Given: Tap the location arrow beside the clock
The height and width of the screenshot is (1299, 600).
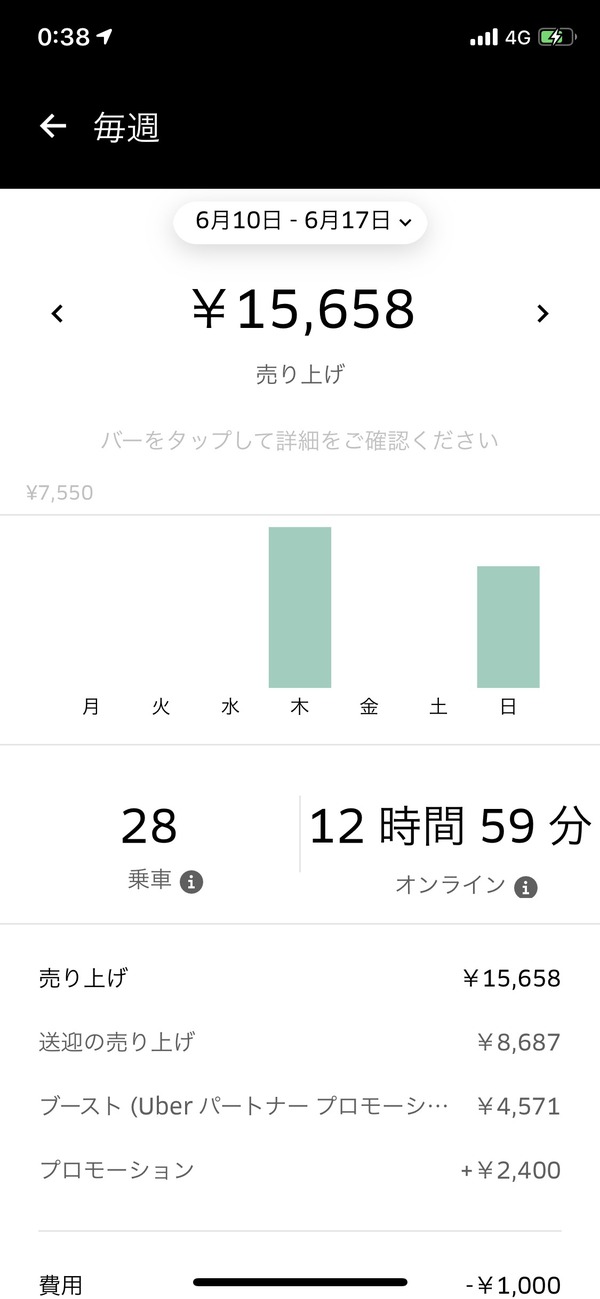Looking at the screenshot, I should (104, 37).
